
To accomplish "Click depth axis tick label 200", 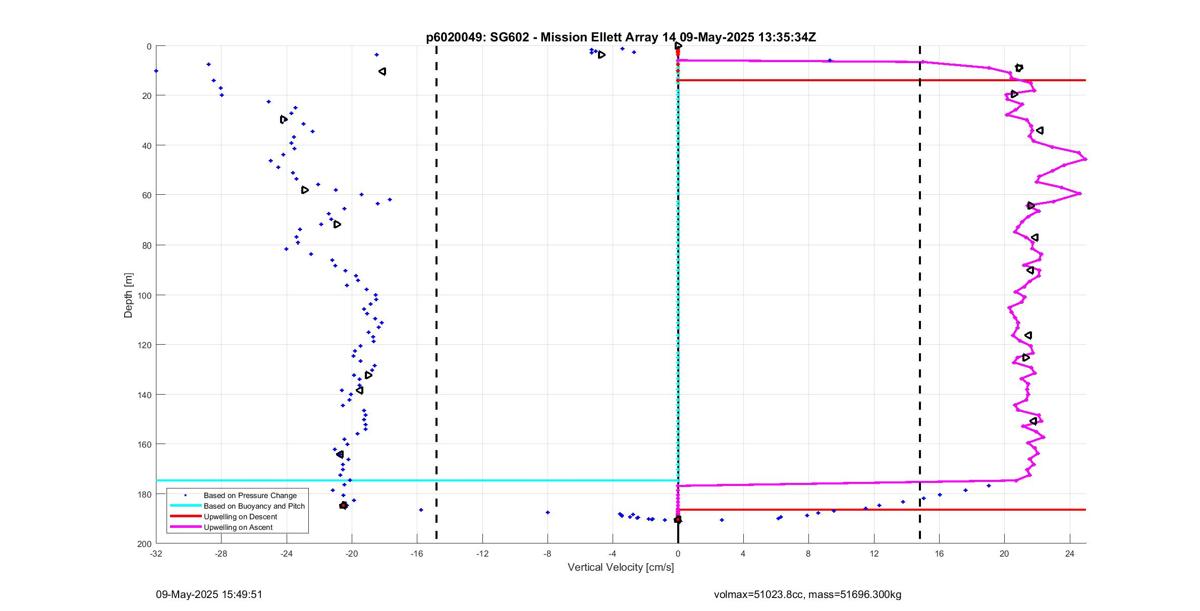I will point(144,544).
